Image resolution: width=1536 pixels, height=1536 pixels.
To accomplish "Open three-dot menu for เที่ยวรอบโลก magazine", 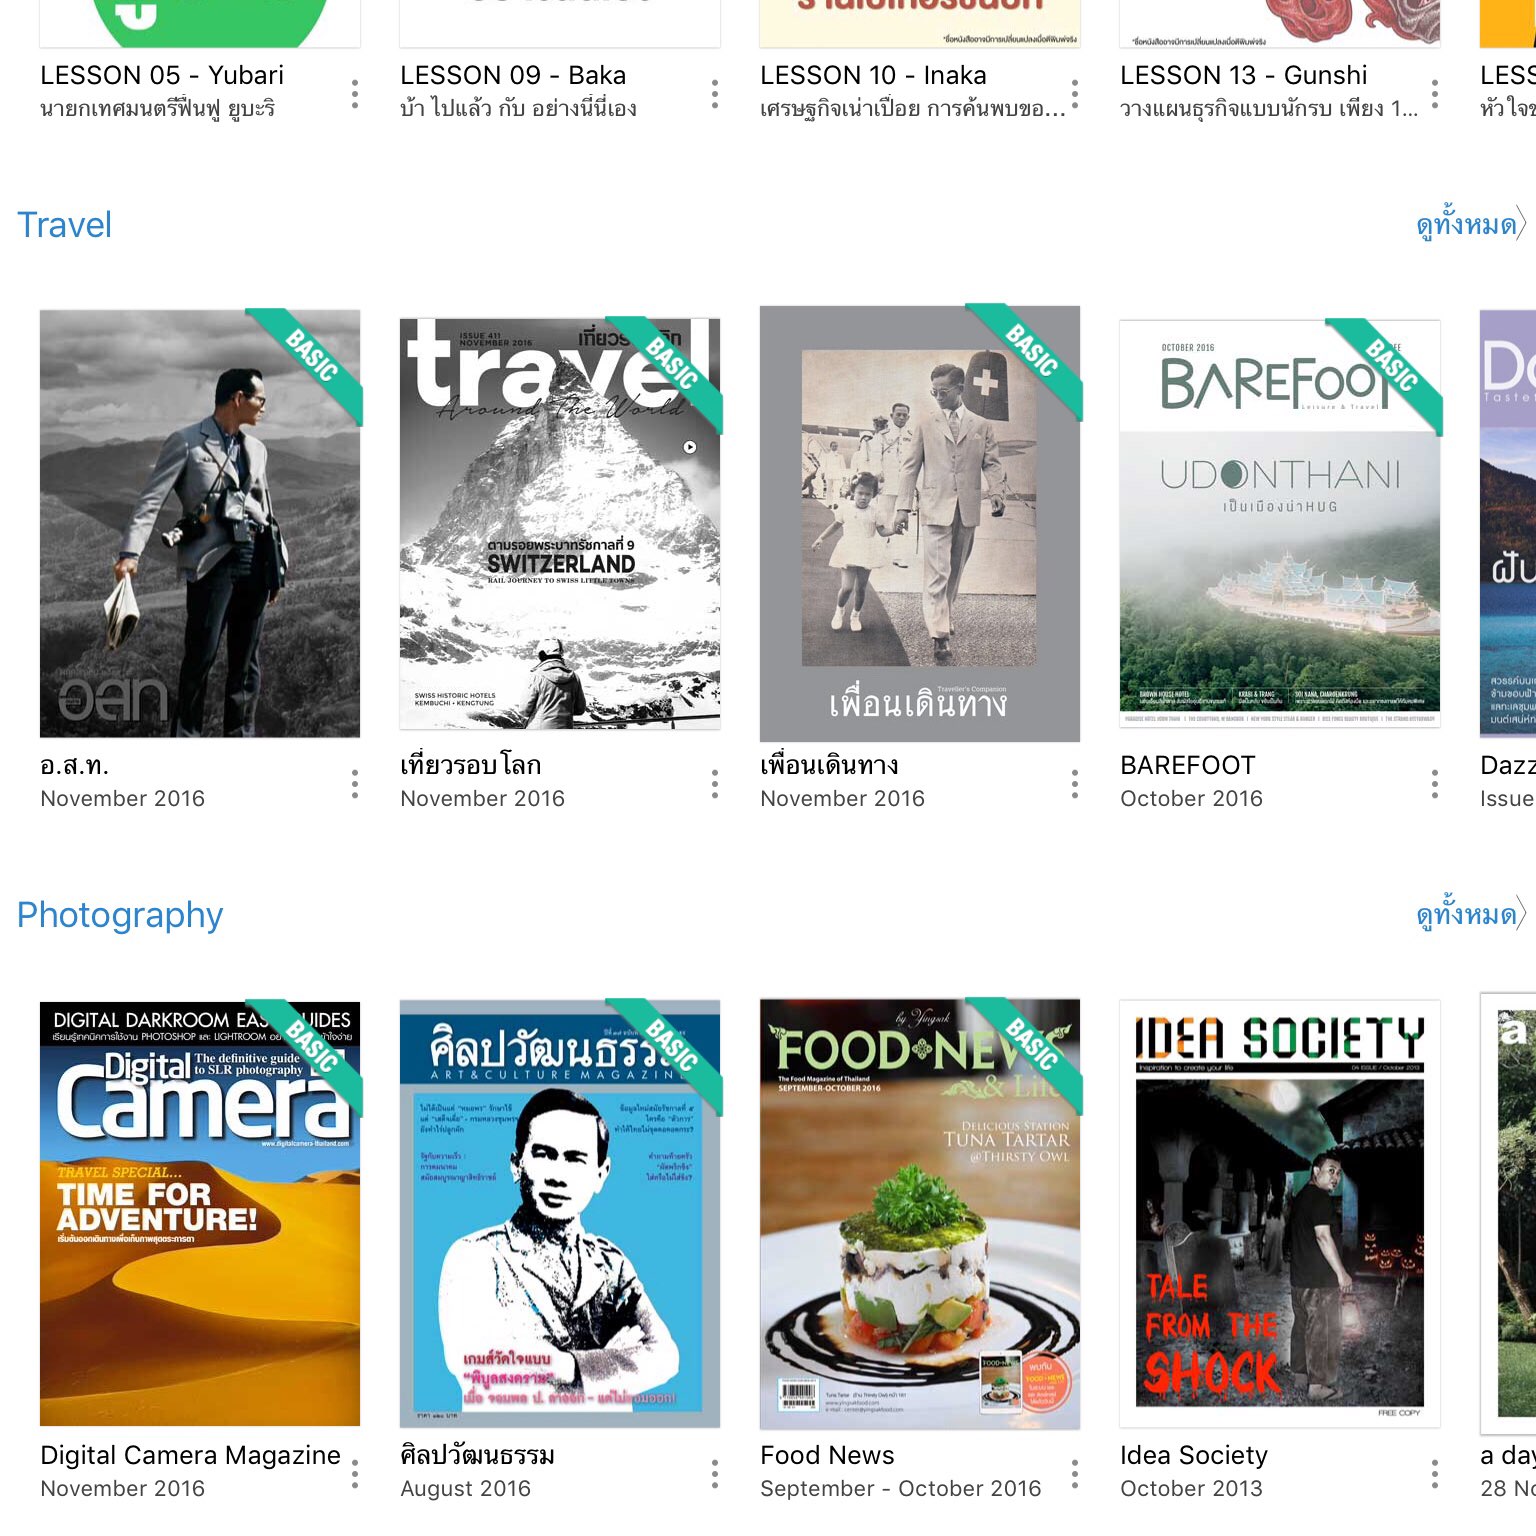I will point(715,783).
